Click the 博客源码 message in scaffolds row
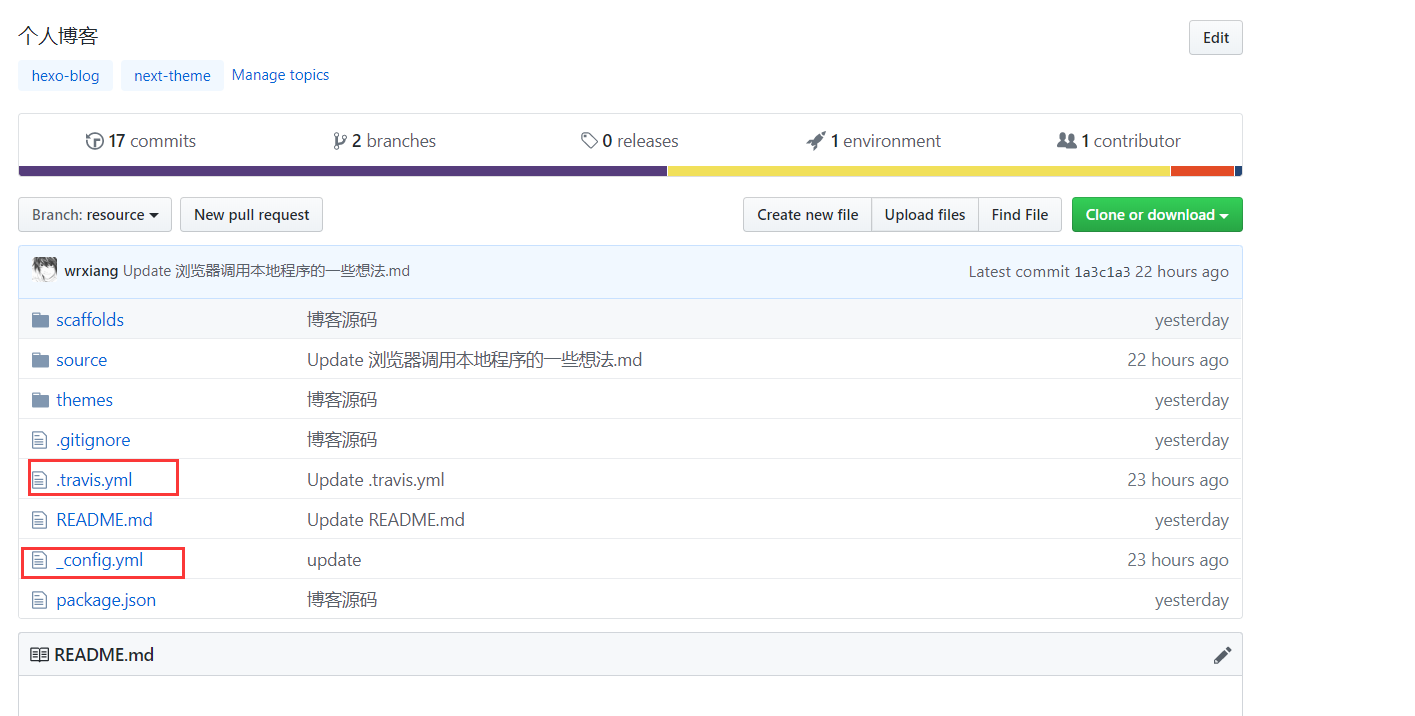This screenshot has height=716, width=1415. click(x=342, y=320)
